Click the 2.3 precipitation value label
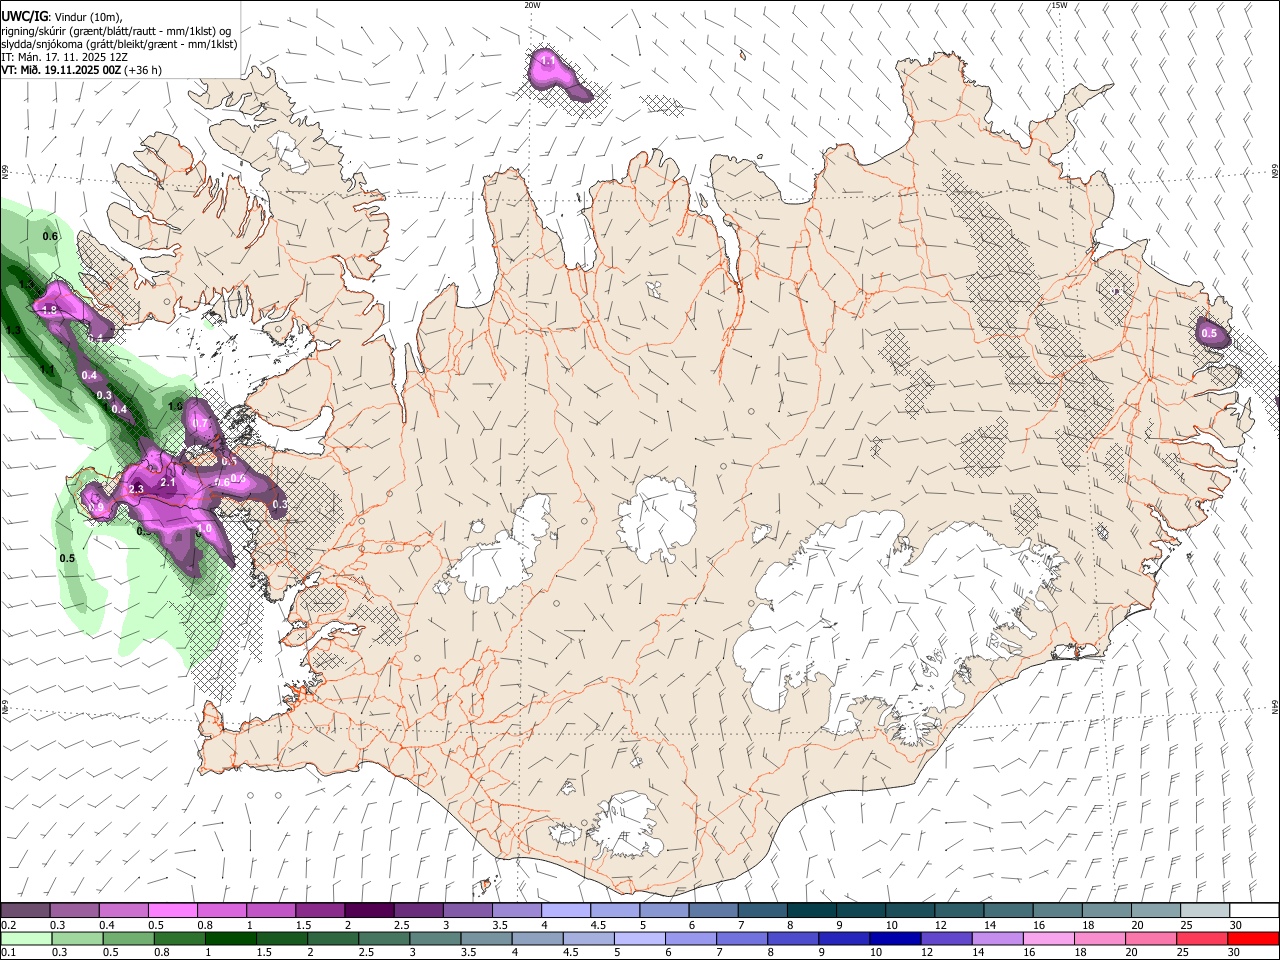1280x960 pixels. (x=137, y=488)
